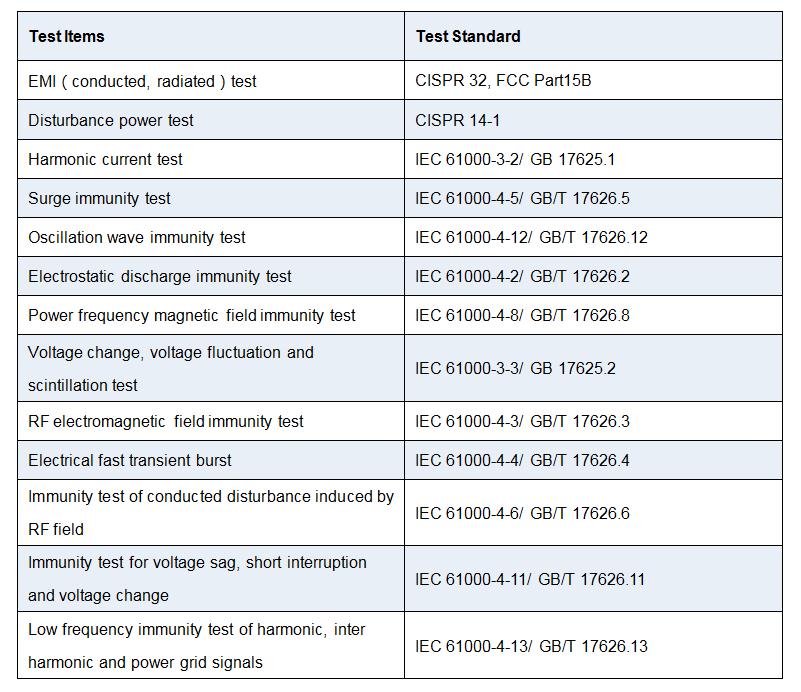Select the Harmonic current test cell
801x692 pixels.
pyautogui.click(x=105, y=159)
